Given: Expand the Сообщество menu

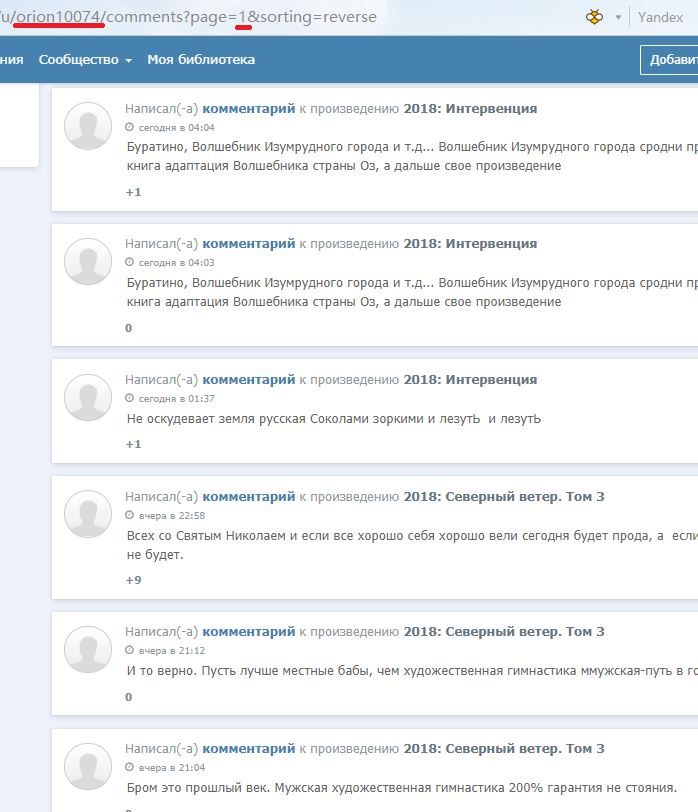Looking at the screenshot, I should pyautogui.click(x=85, y=60).
